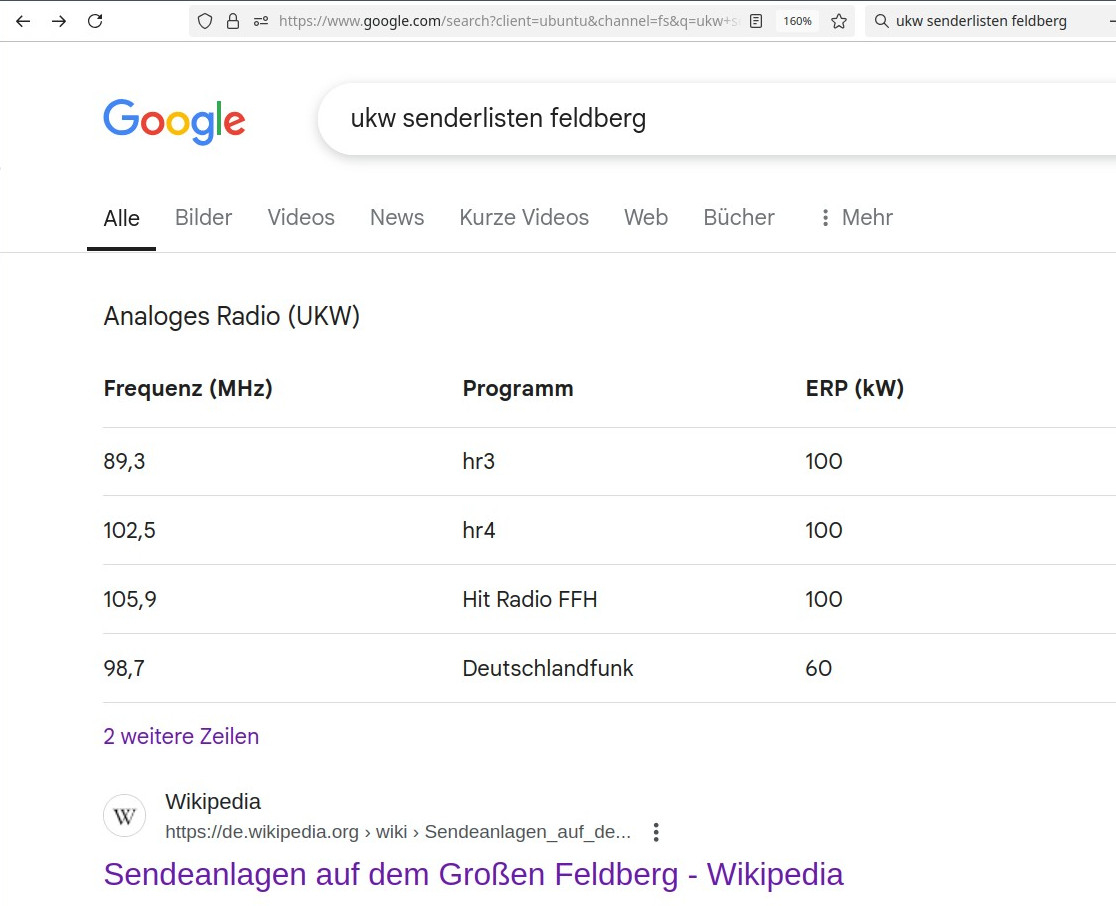Open tracking protection shield icon
The width and height of the screenshot is (1116, 906).
point(205,21)
